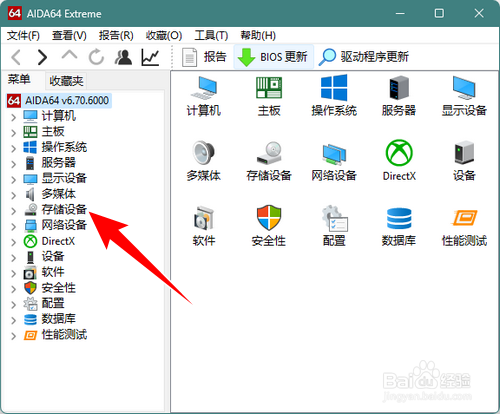
Task: Click the forward navigation arrow
Action: click(x=42, y=57)
